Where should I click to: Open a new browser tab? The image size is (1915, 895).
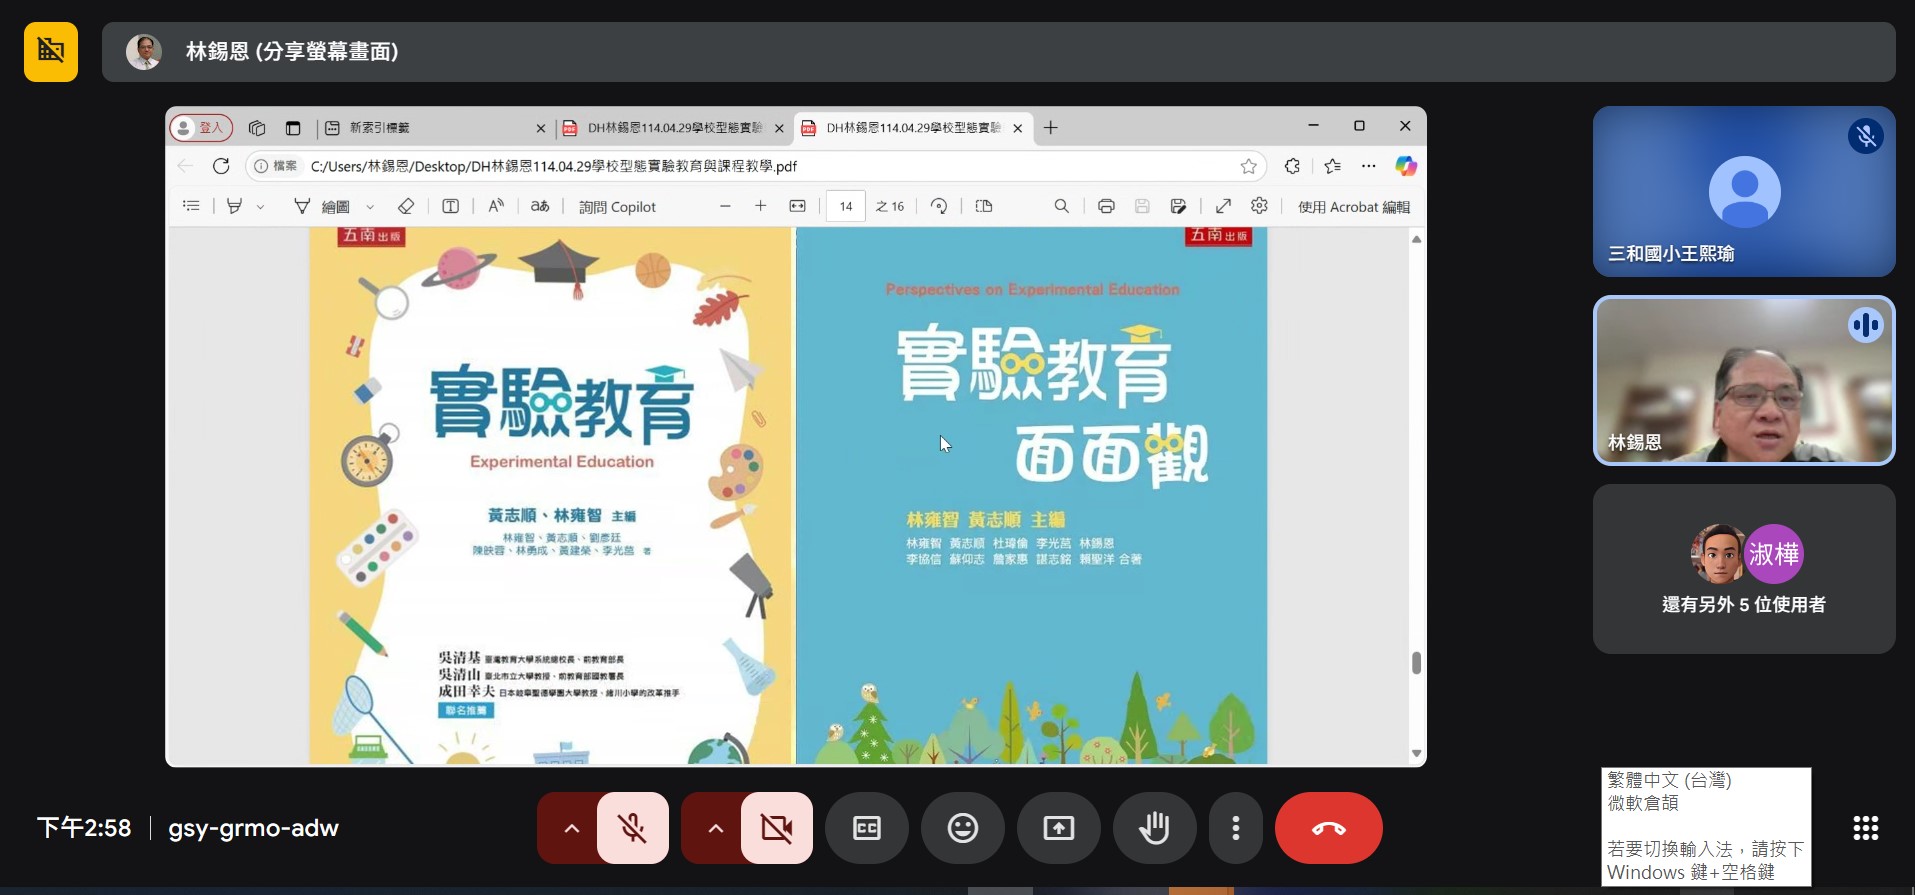(x=1051, y=127)
